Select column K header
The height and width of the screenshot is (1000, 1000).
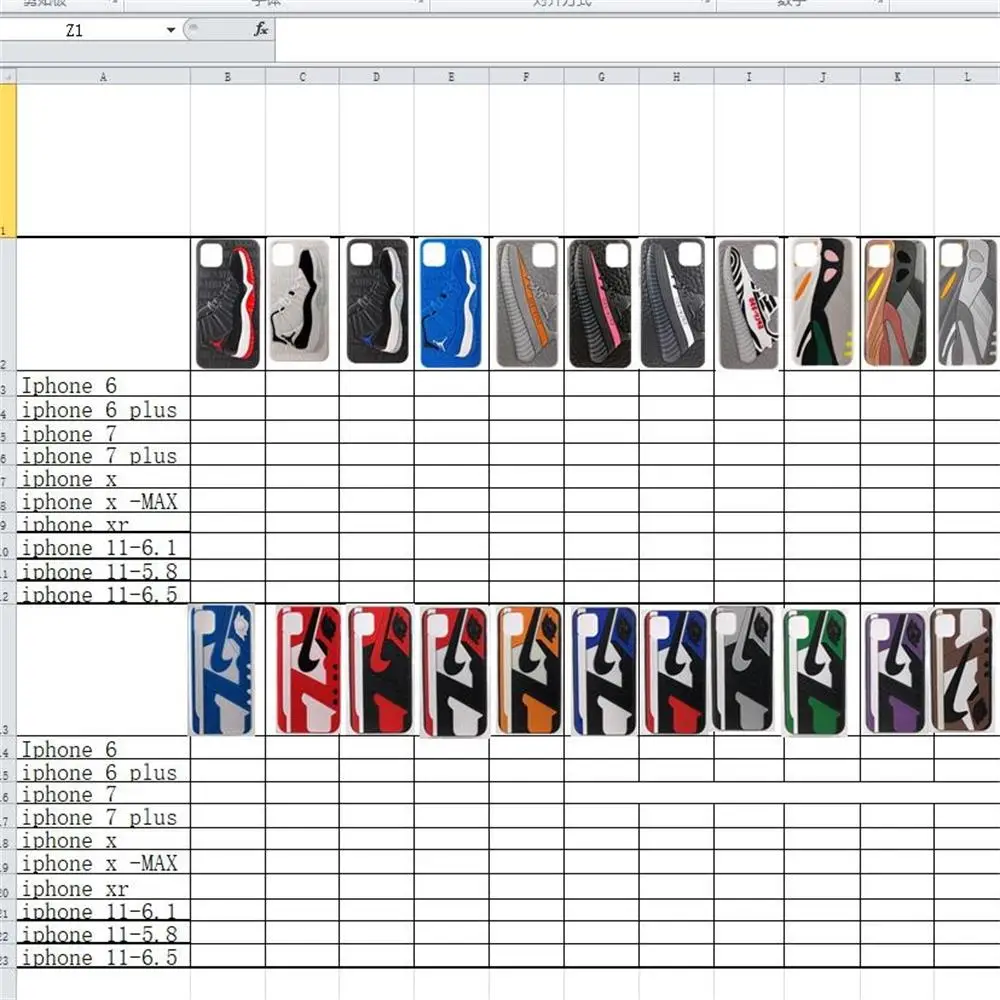point(897,76)
